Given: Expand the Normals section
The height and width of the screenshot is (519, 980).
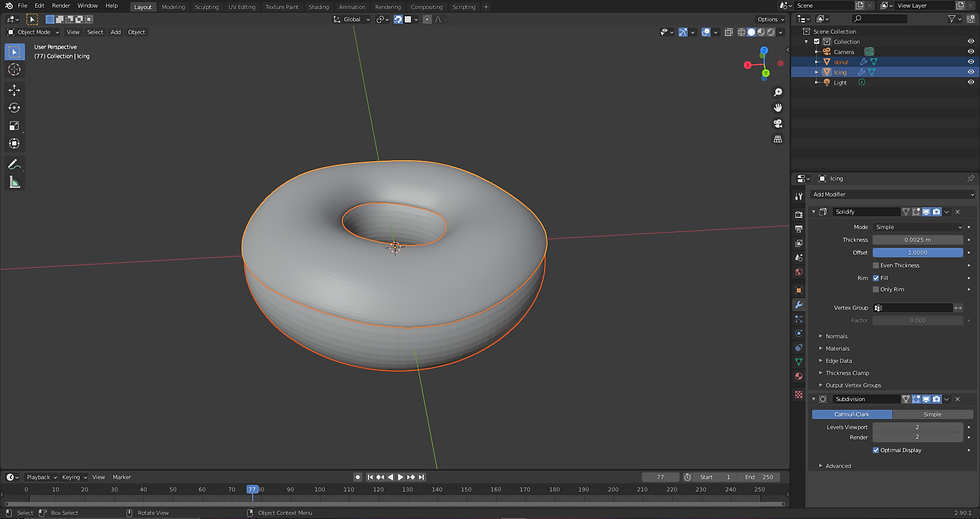Looking at the screenshot, I should pos(836,336).
